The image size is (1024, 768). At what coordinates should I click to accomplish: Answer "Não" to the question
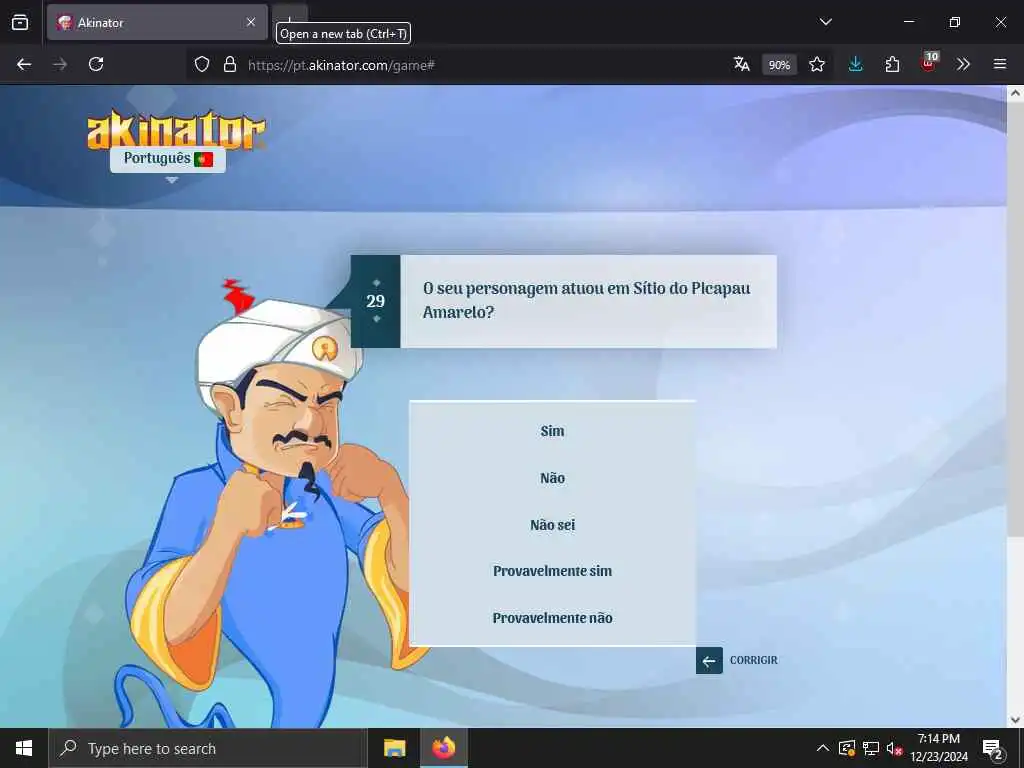pyautogui.click(x=552, y=478)
